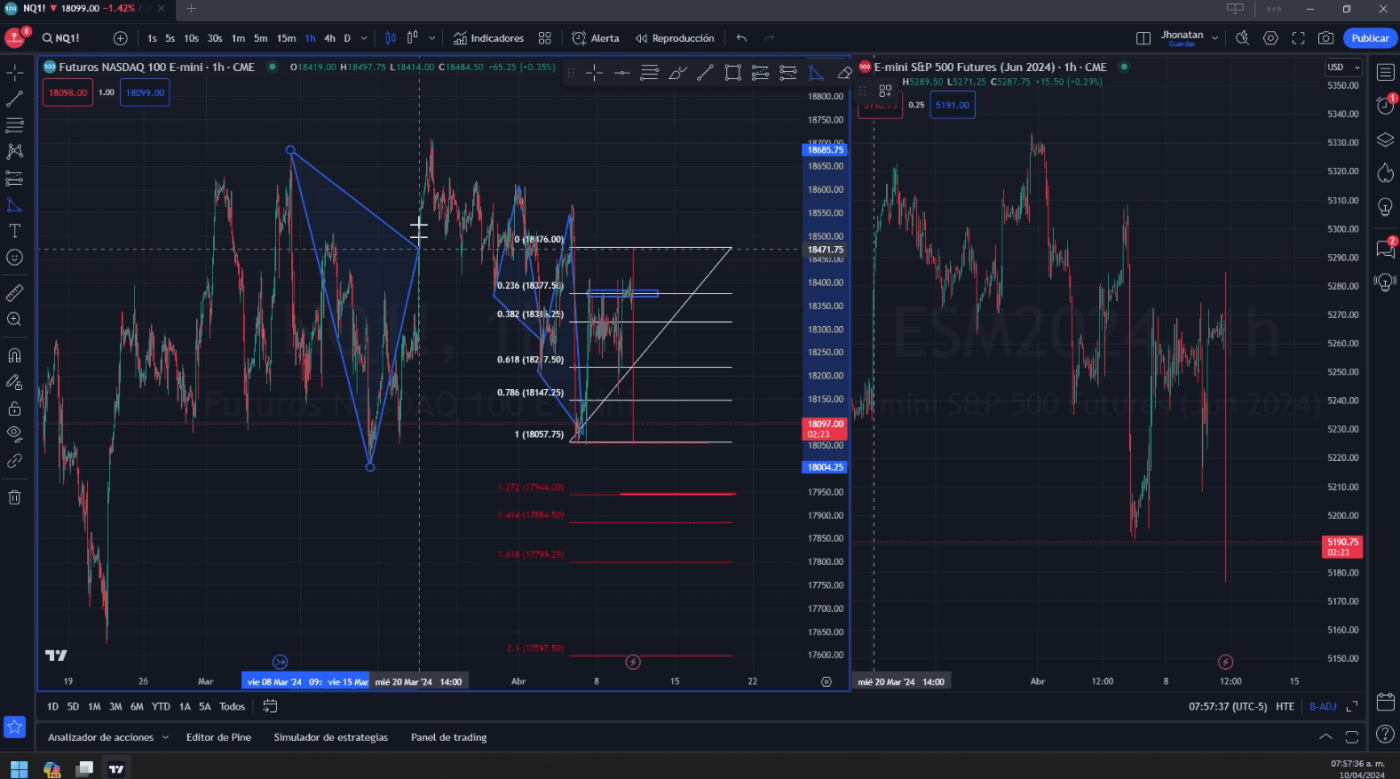
Task: Open the Editor de Pine tab
Action: tap(218, 737)
